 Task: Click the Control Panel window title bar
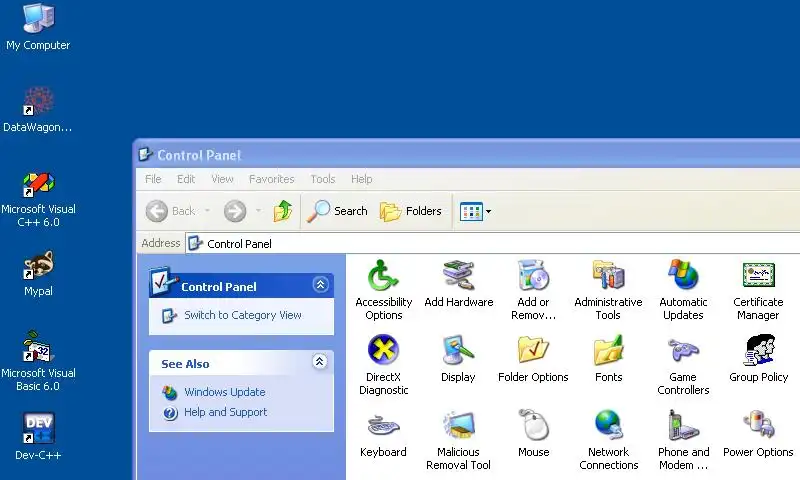pos(467,155)
